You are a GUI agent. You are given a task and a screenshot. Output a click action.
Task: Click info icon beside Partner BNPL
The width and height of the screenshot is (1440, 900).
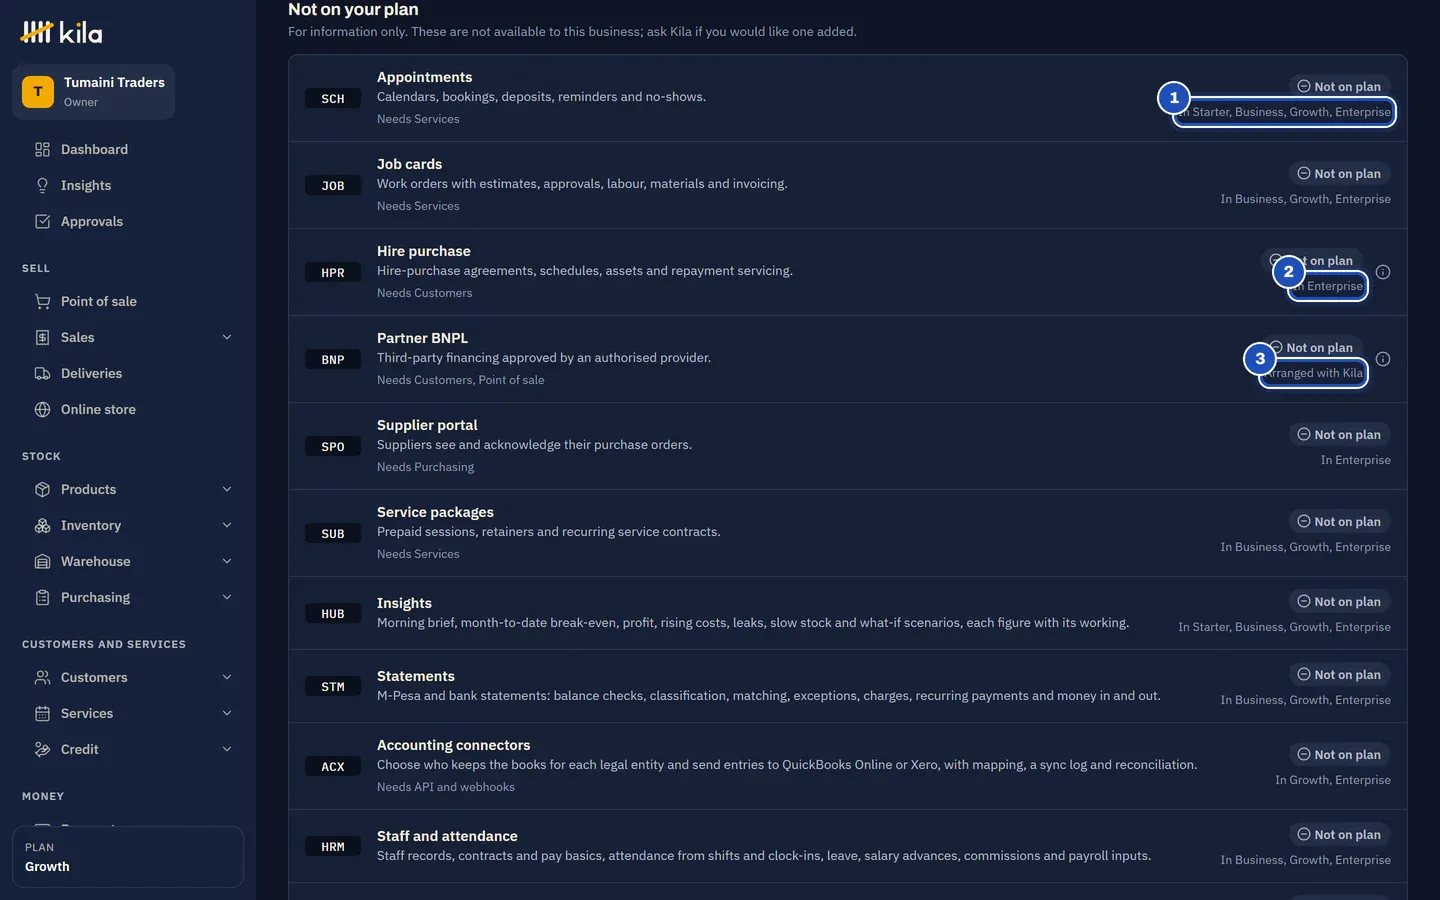click(1383, 359)
